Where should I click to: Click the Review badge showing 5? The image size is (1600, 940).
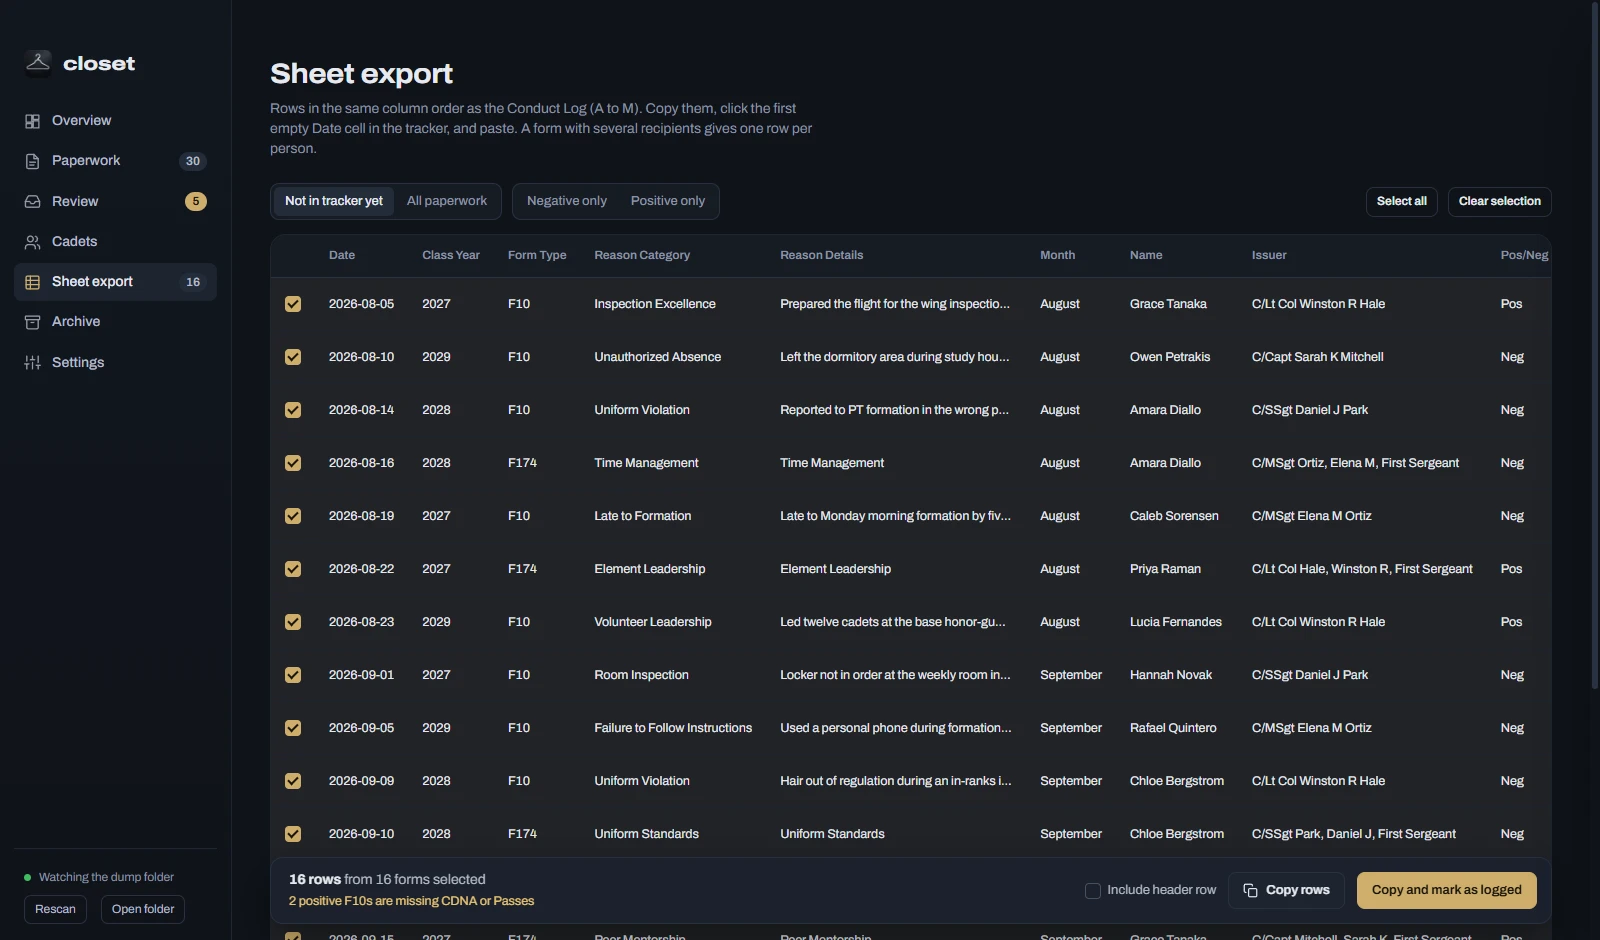196,202
